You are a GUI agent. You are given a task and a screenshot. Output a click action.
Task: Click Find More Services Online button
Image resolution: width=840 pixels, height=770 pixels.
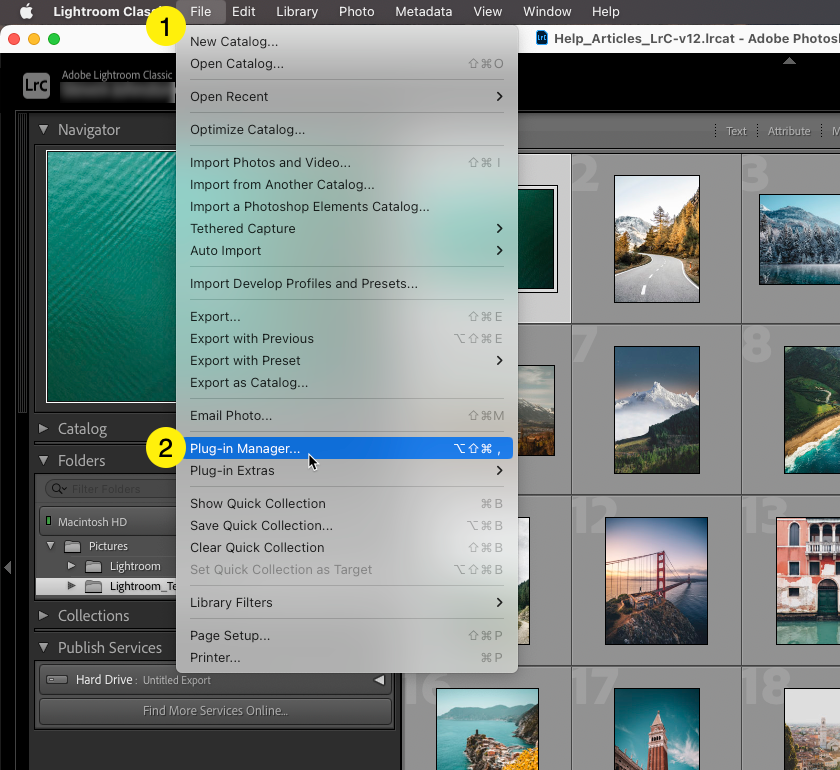[215, 711]
